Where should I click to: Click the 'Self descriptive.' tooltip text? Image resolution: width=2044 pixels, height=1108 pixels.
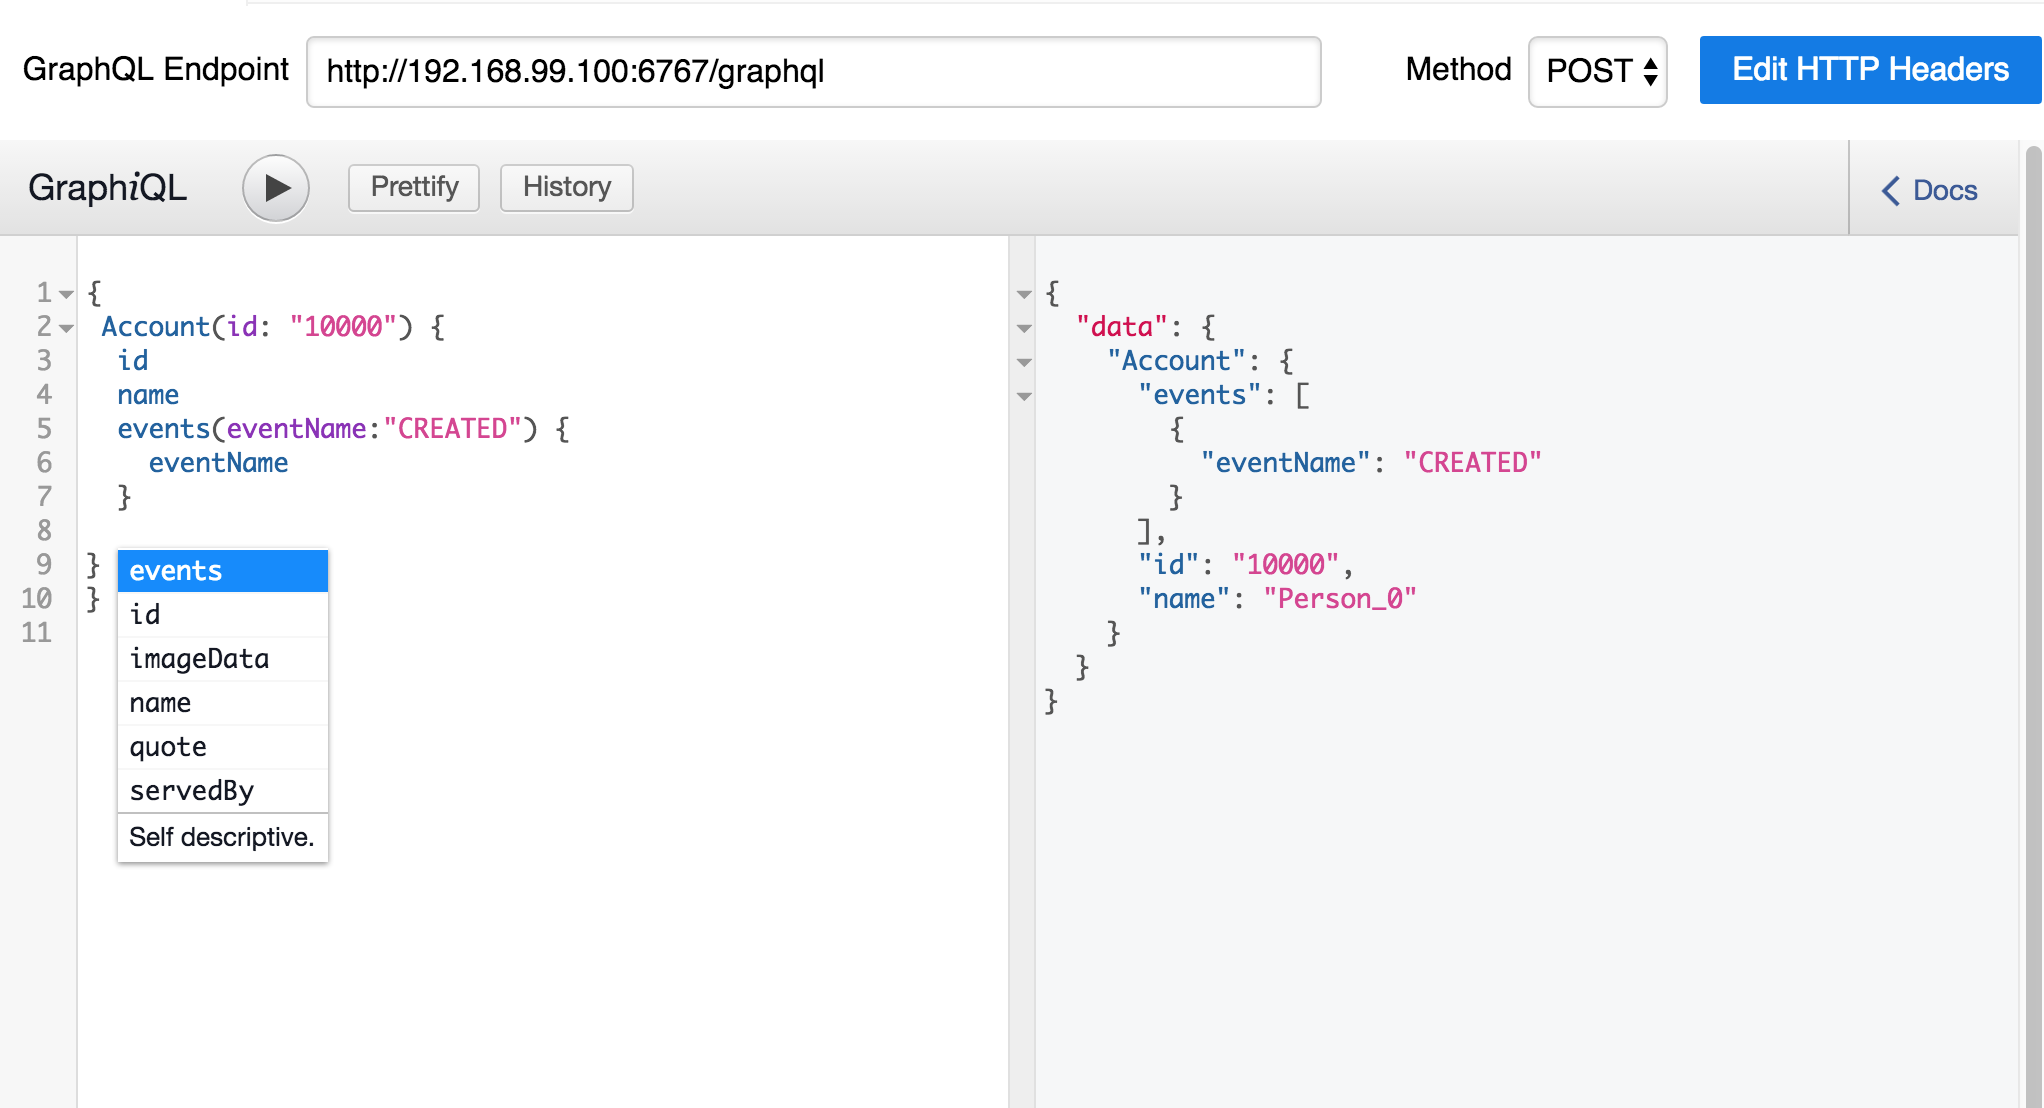coord(221,838)
